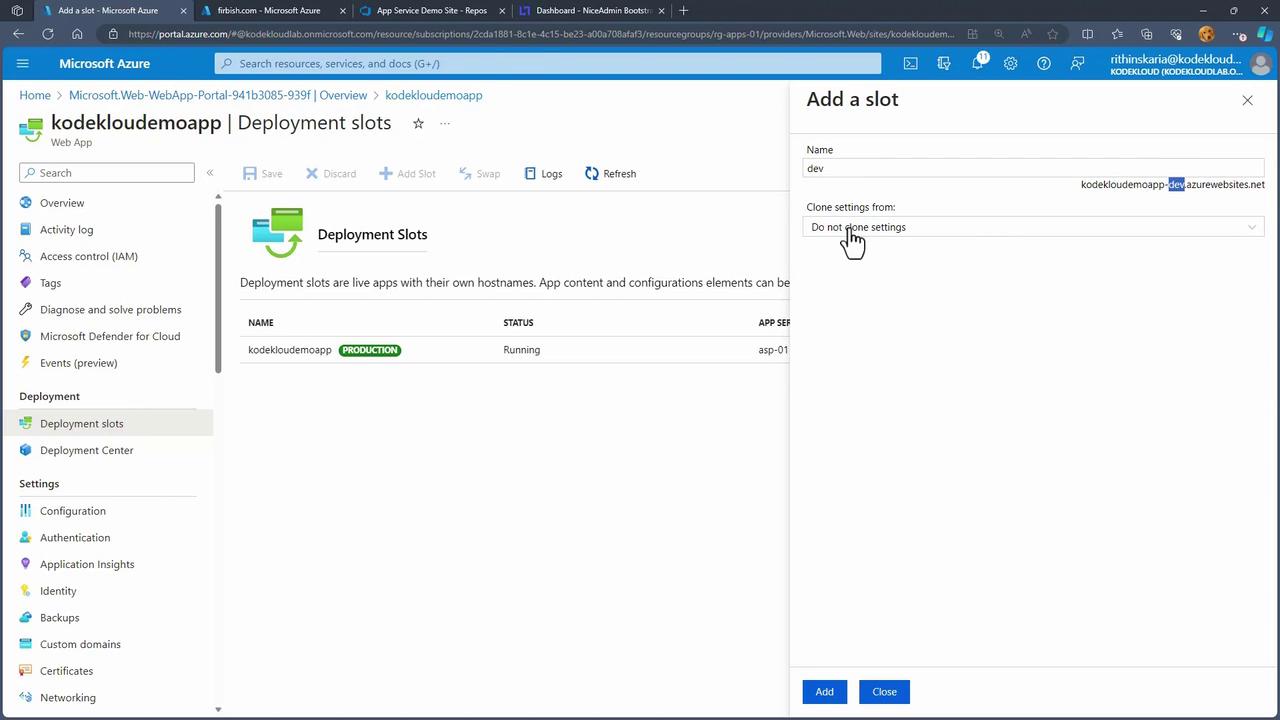
Task: Open the kodekloudemoapp breadcrumb link
Action: pyautogui.click(x=434, y=95)
